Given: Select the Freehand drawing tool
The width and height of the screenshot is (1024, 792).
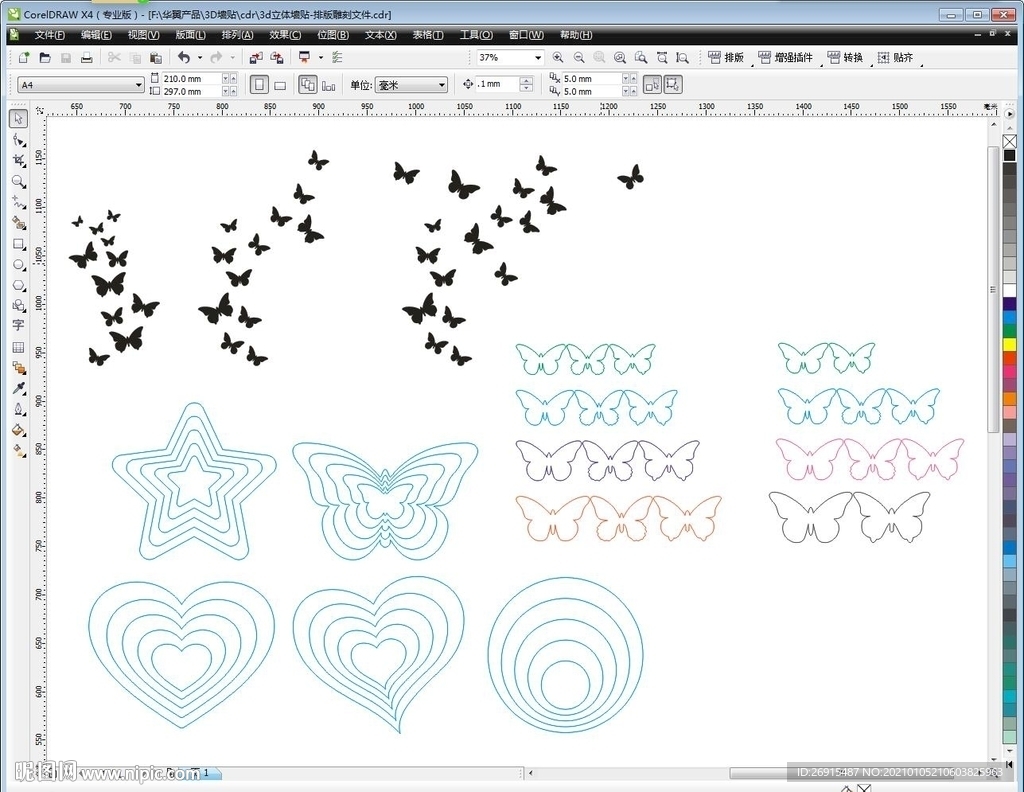Looking at the screenshot, I should pos(19,202).
